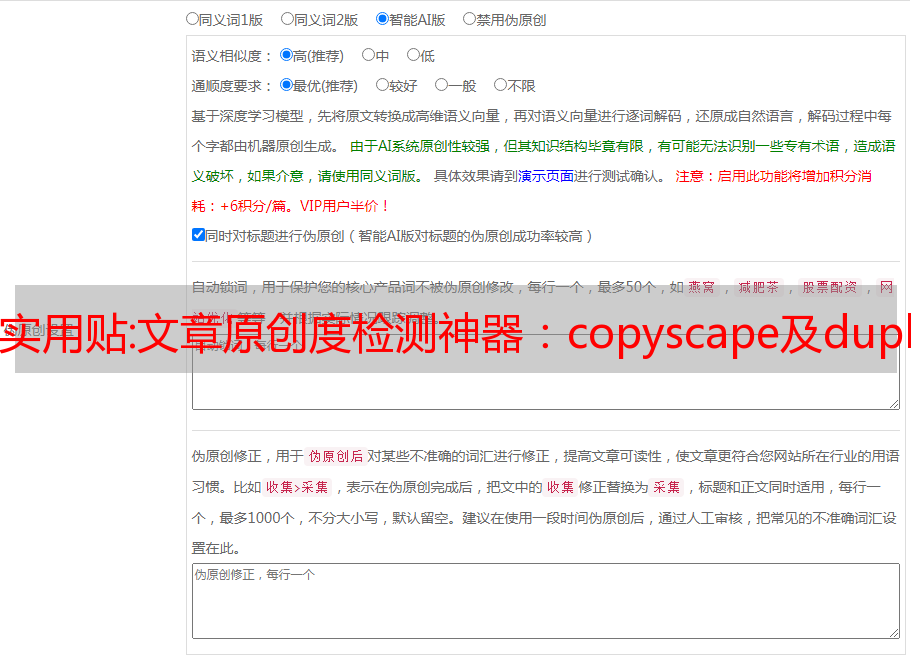911x658 pixels.
Task: Click the 股票配资 example keyword
Action: 830,287
